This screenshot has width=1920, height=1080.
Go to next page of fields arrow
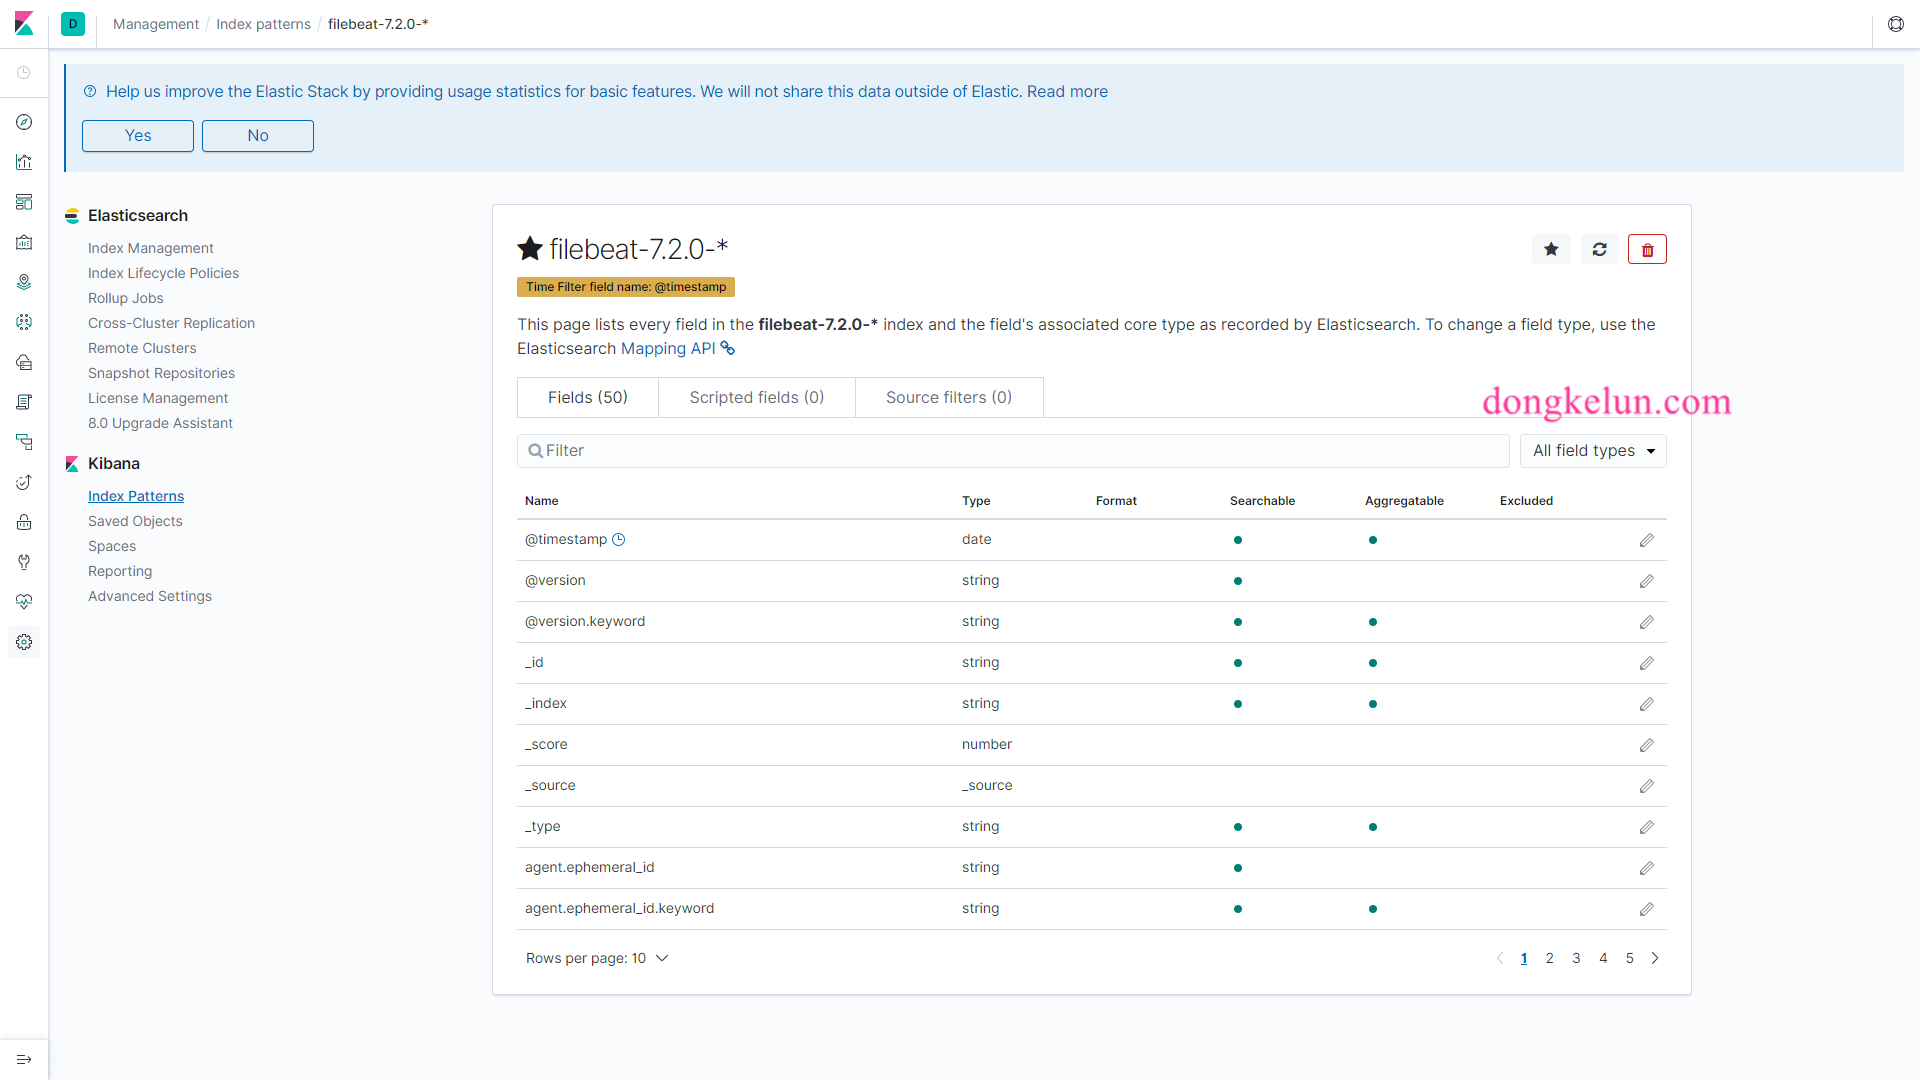(x=1655, y=958)
